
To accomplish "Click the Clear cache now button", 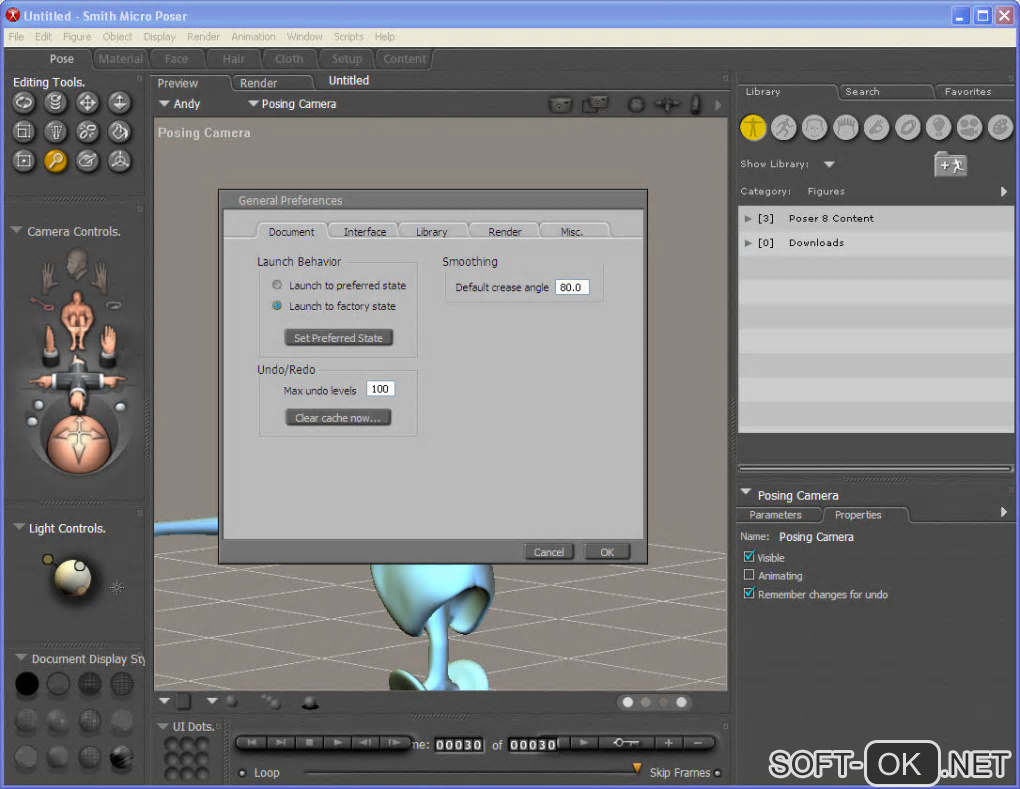I will pos(338,418).
